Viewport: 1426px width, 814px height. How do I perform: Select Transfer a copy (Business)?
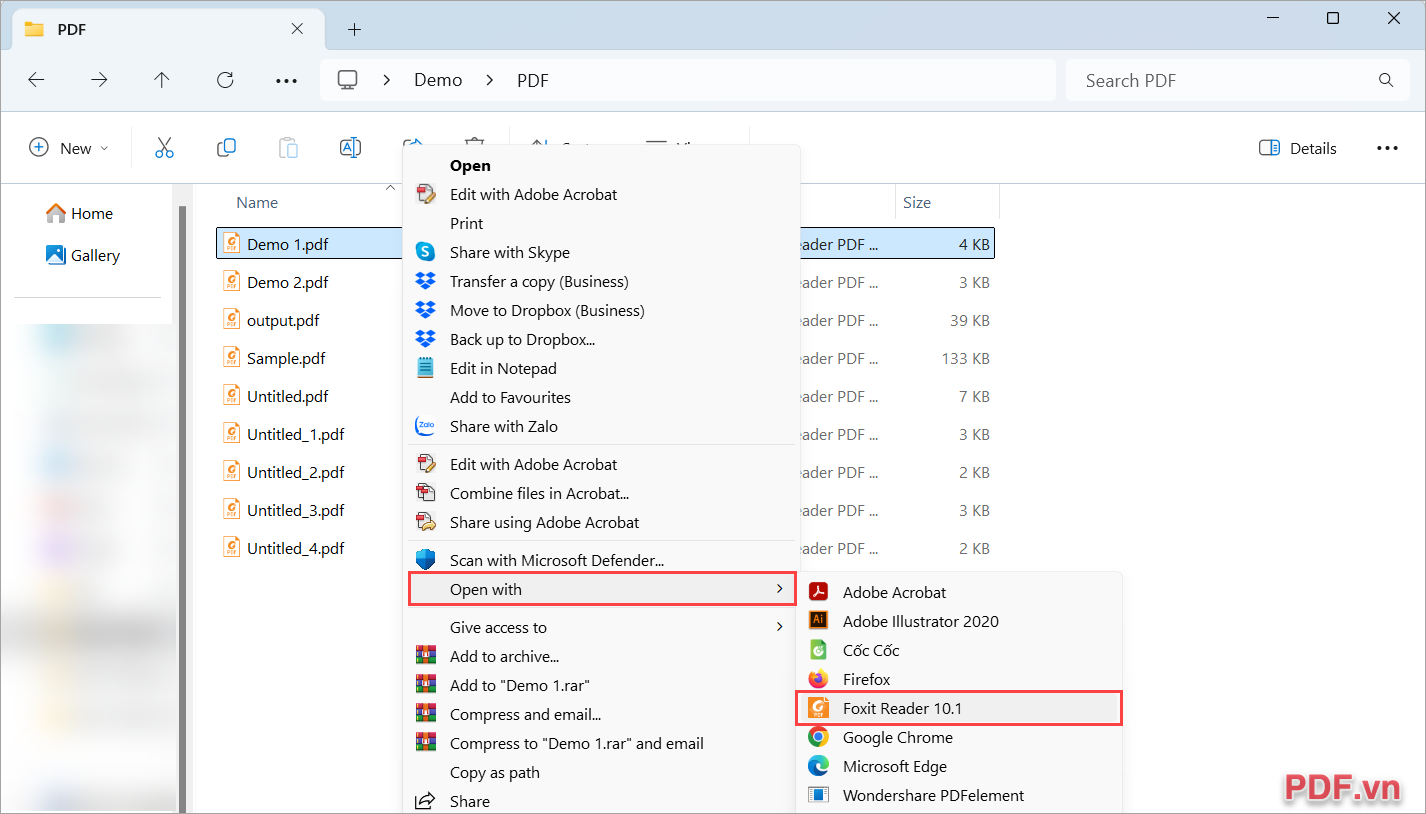(x=601, y=281)
